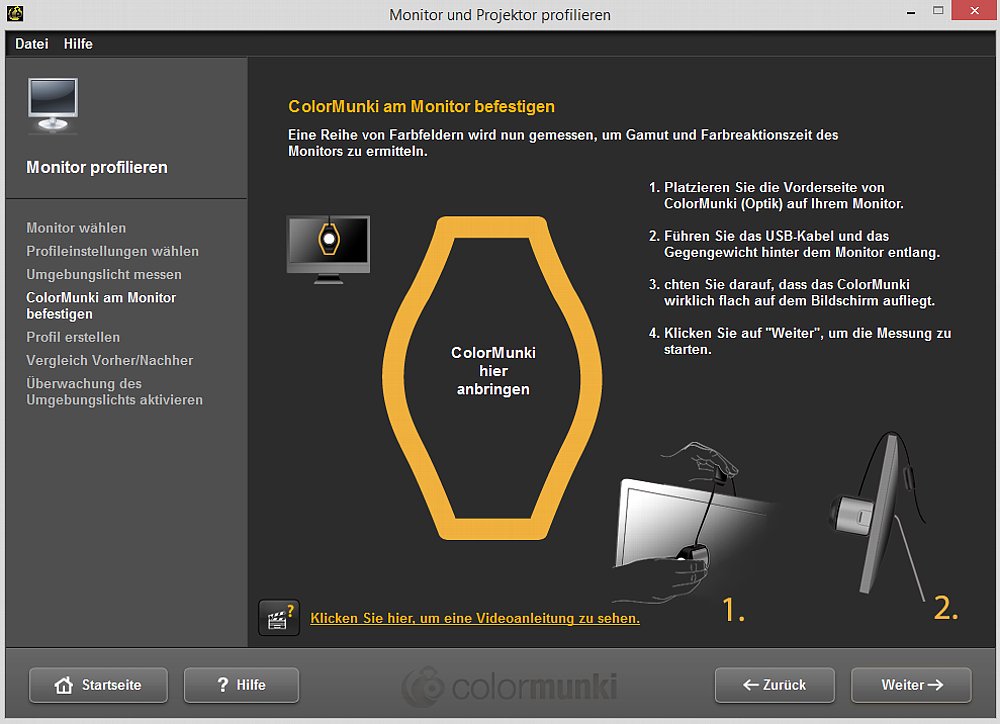Click instruction about 'wirklich flach auf dem Bildschirm'

pos(791,293)
